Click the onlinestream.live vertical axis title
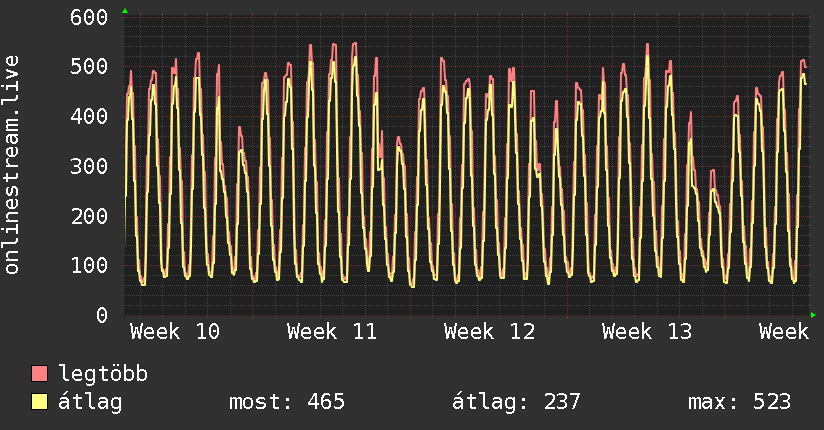The width and height of the screenshot is (824, 430). pos(12,165)
